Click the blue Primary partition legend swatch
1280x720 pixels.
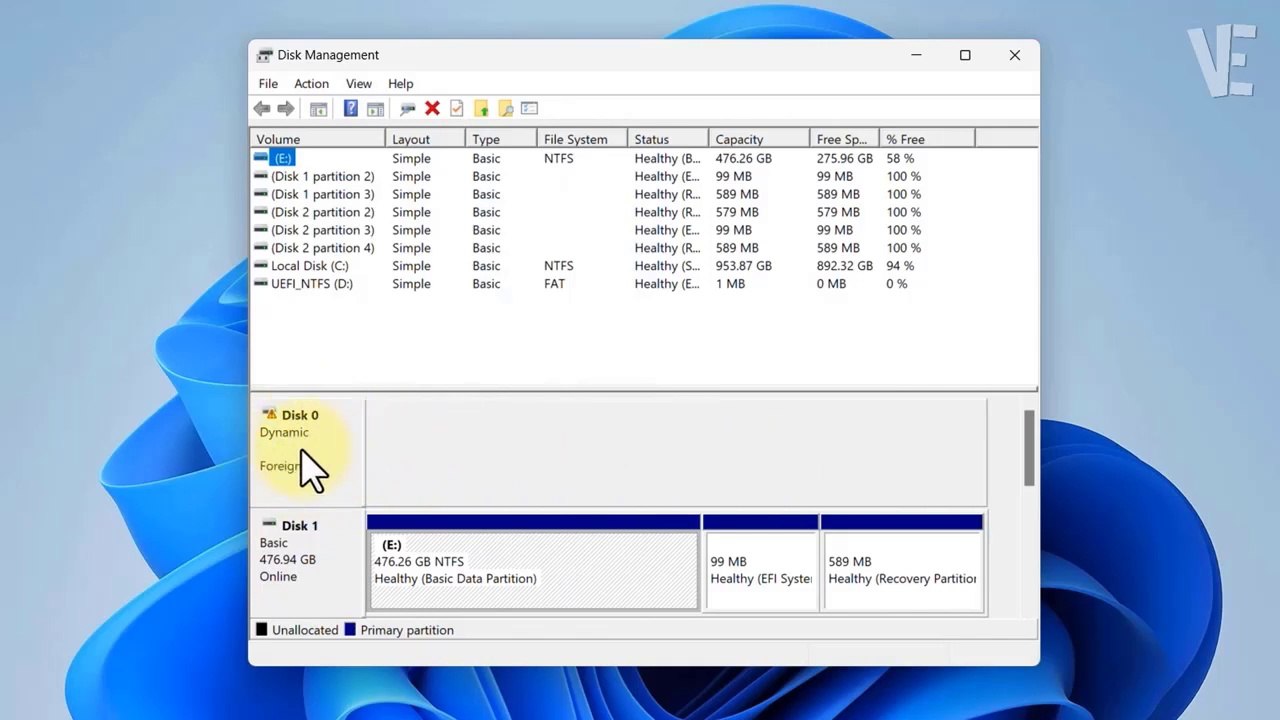pos(350,630)
